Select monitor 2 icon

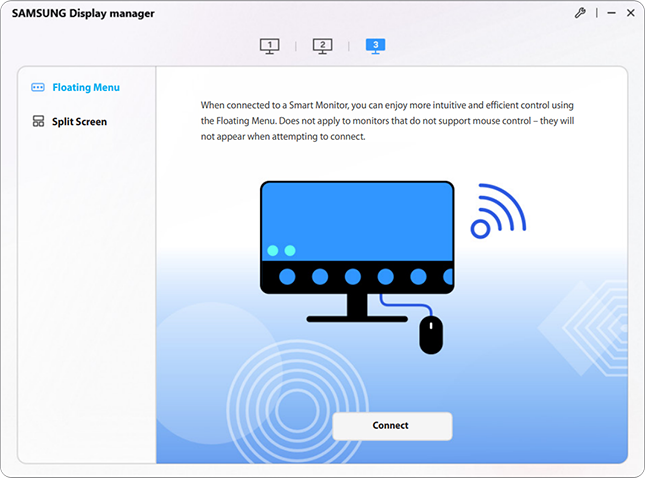(322, 46)
